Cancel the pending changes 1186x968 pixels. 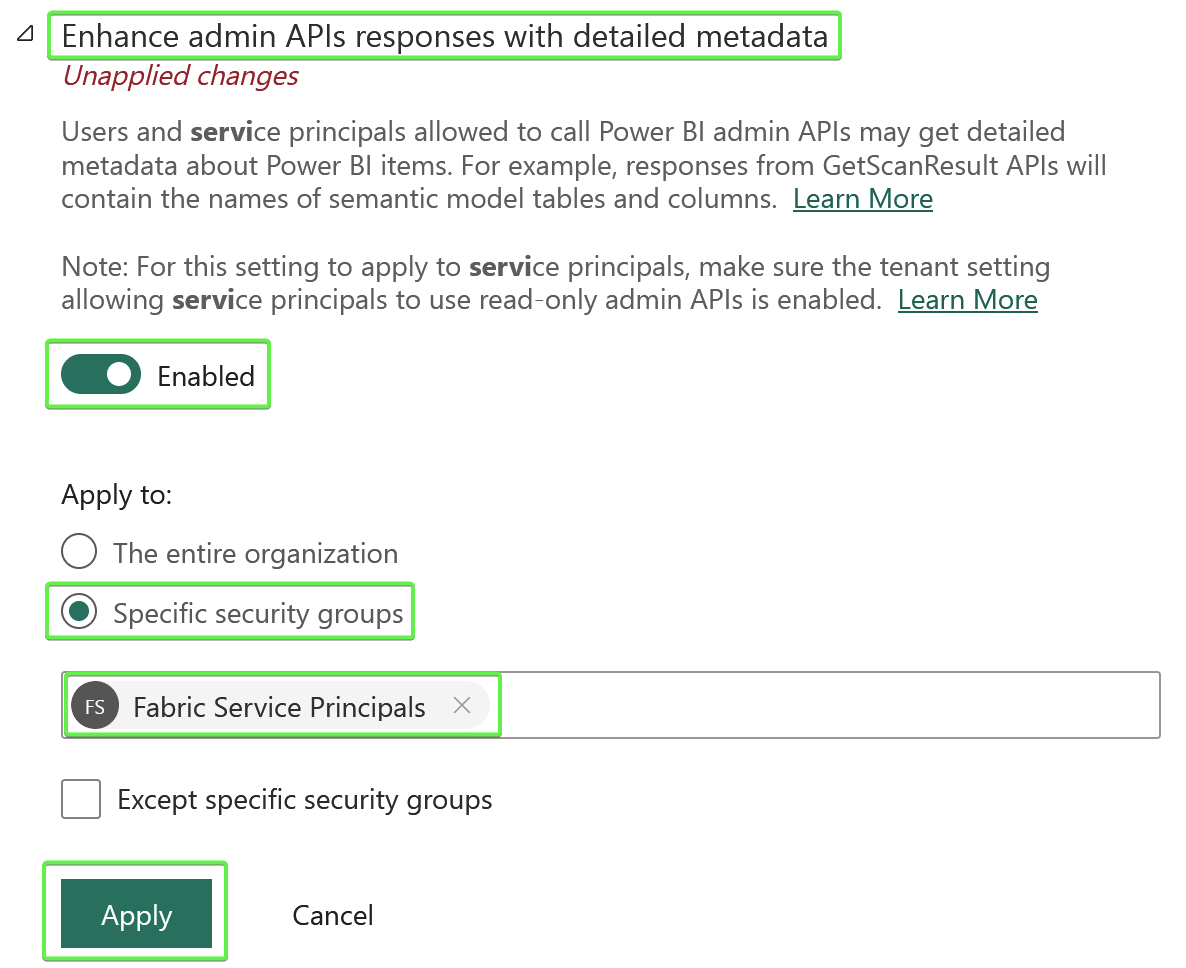click(332, 914)
